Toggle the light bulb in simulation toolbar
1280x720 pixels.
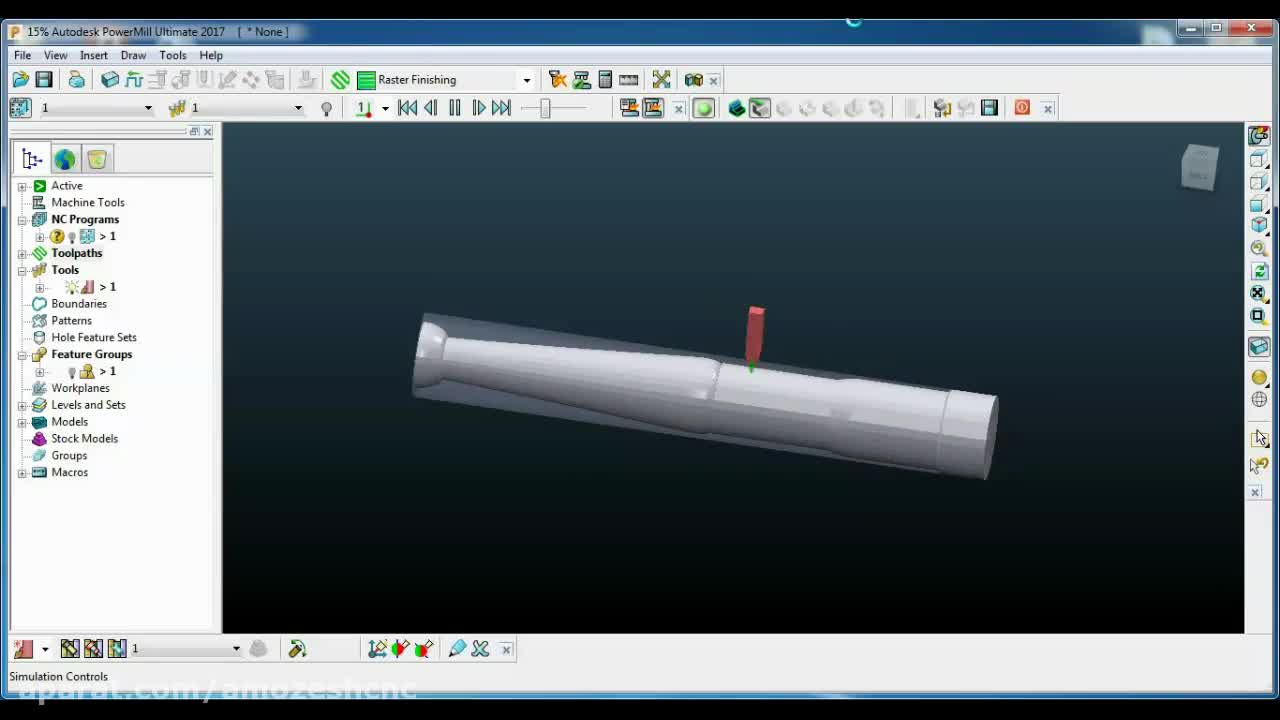tap(326, 109)
